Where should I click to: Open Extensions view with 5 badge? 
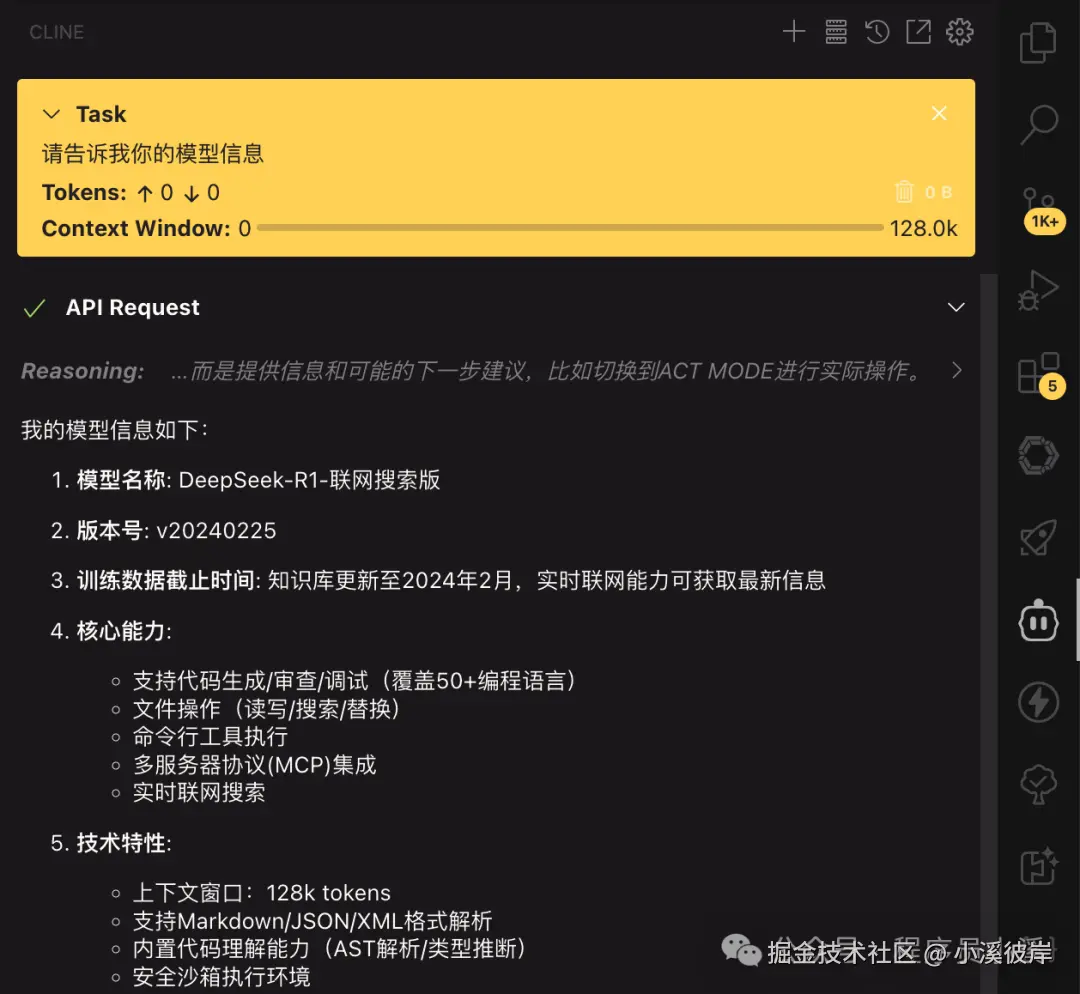point(1040,375)
